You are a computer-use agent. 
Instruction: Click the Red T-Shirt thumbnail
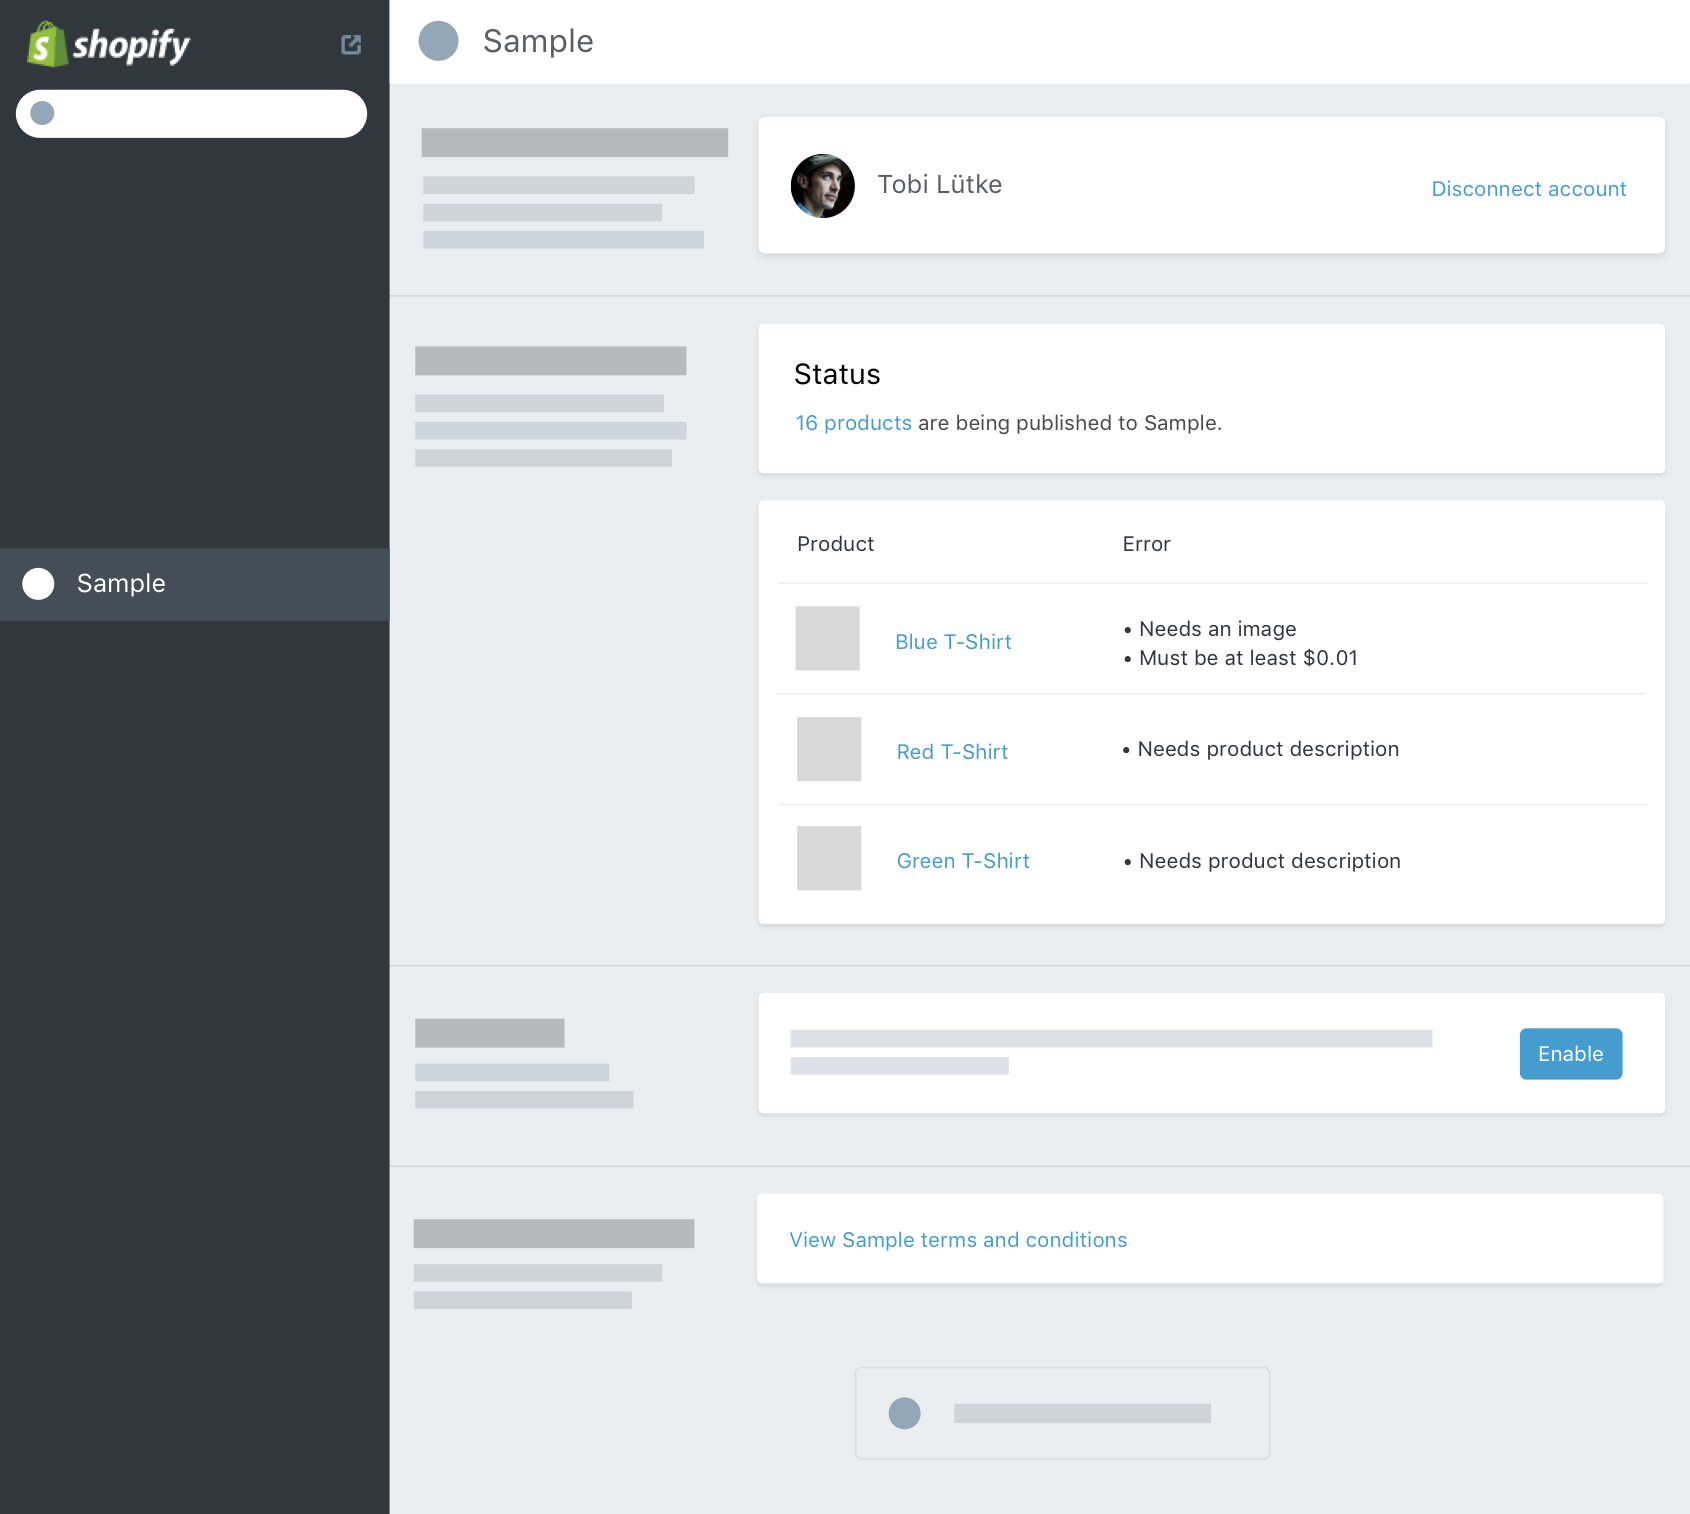pos(829,749)
